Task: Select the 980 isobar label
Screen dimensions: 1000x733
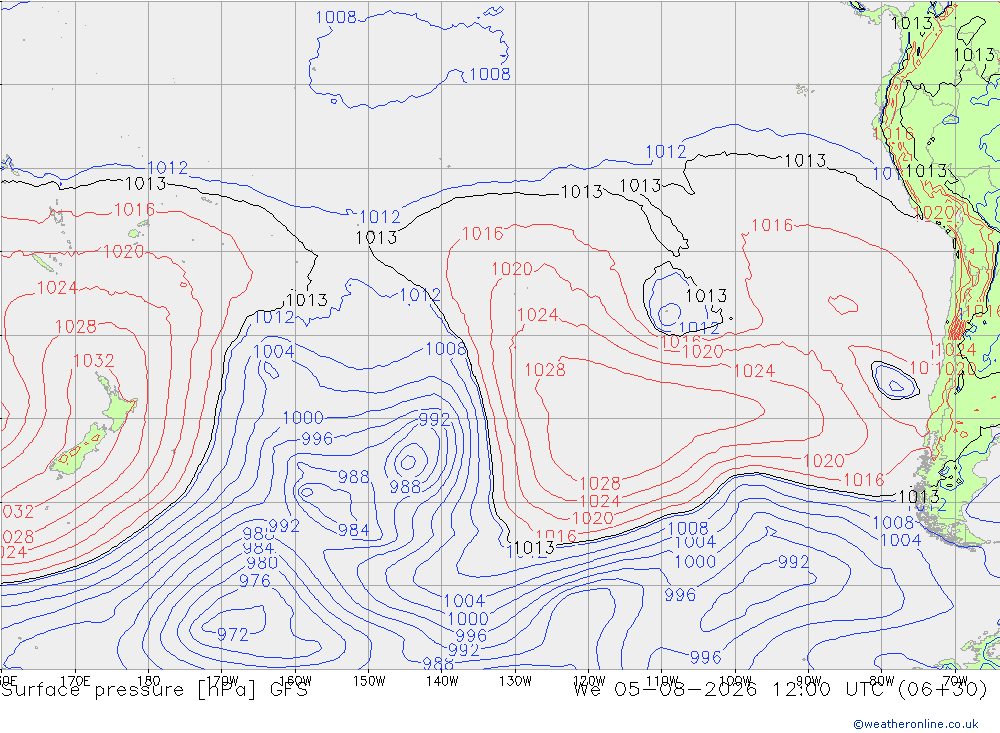Action: click(x=262, y=563)
